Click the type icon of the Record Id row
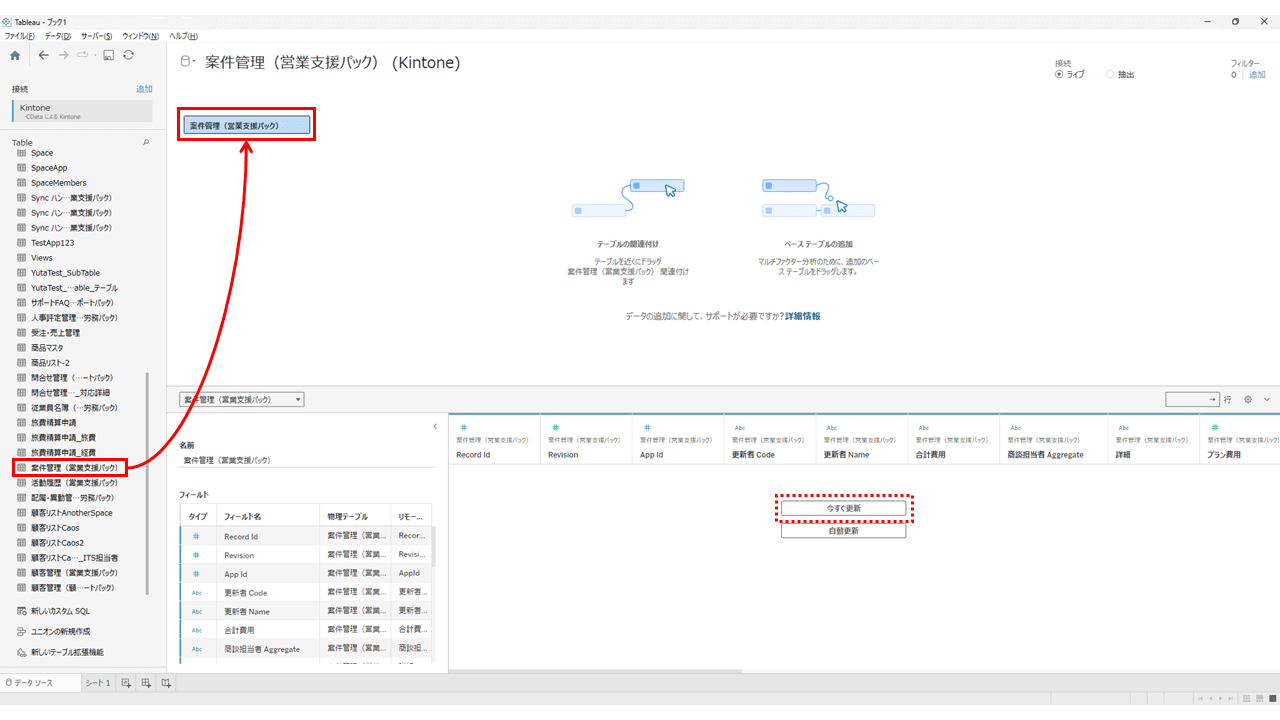Screen dimensions: 1280x720 pyautogui.click(x=197, y=536)
